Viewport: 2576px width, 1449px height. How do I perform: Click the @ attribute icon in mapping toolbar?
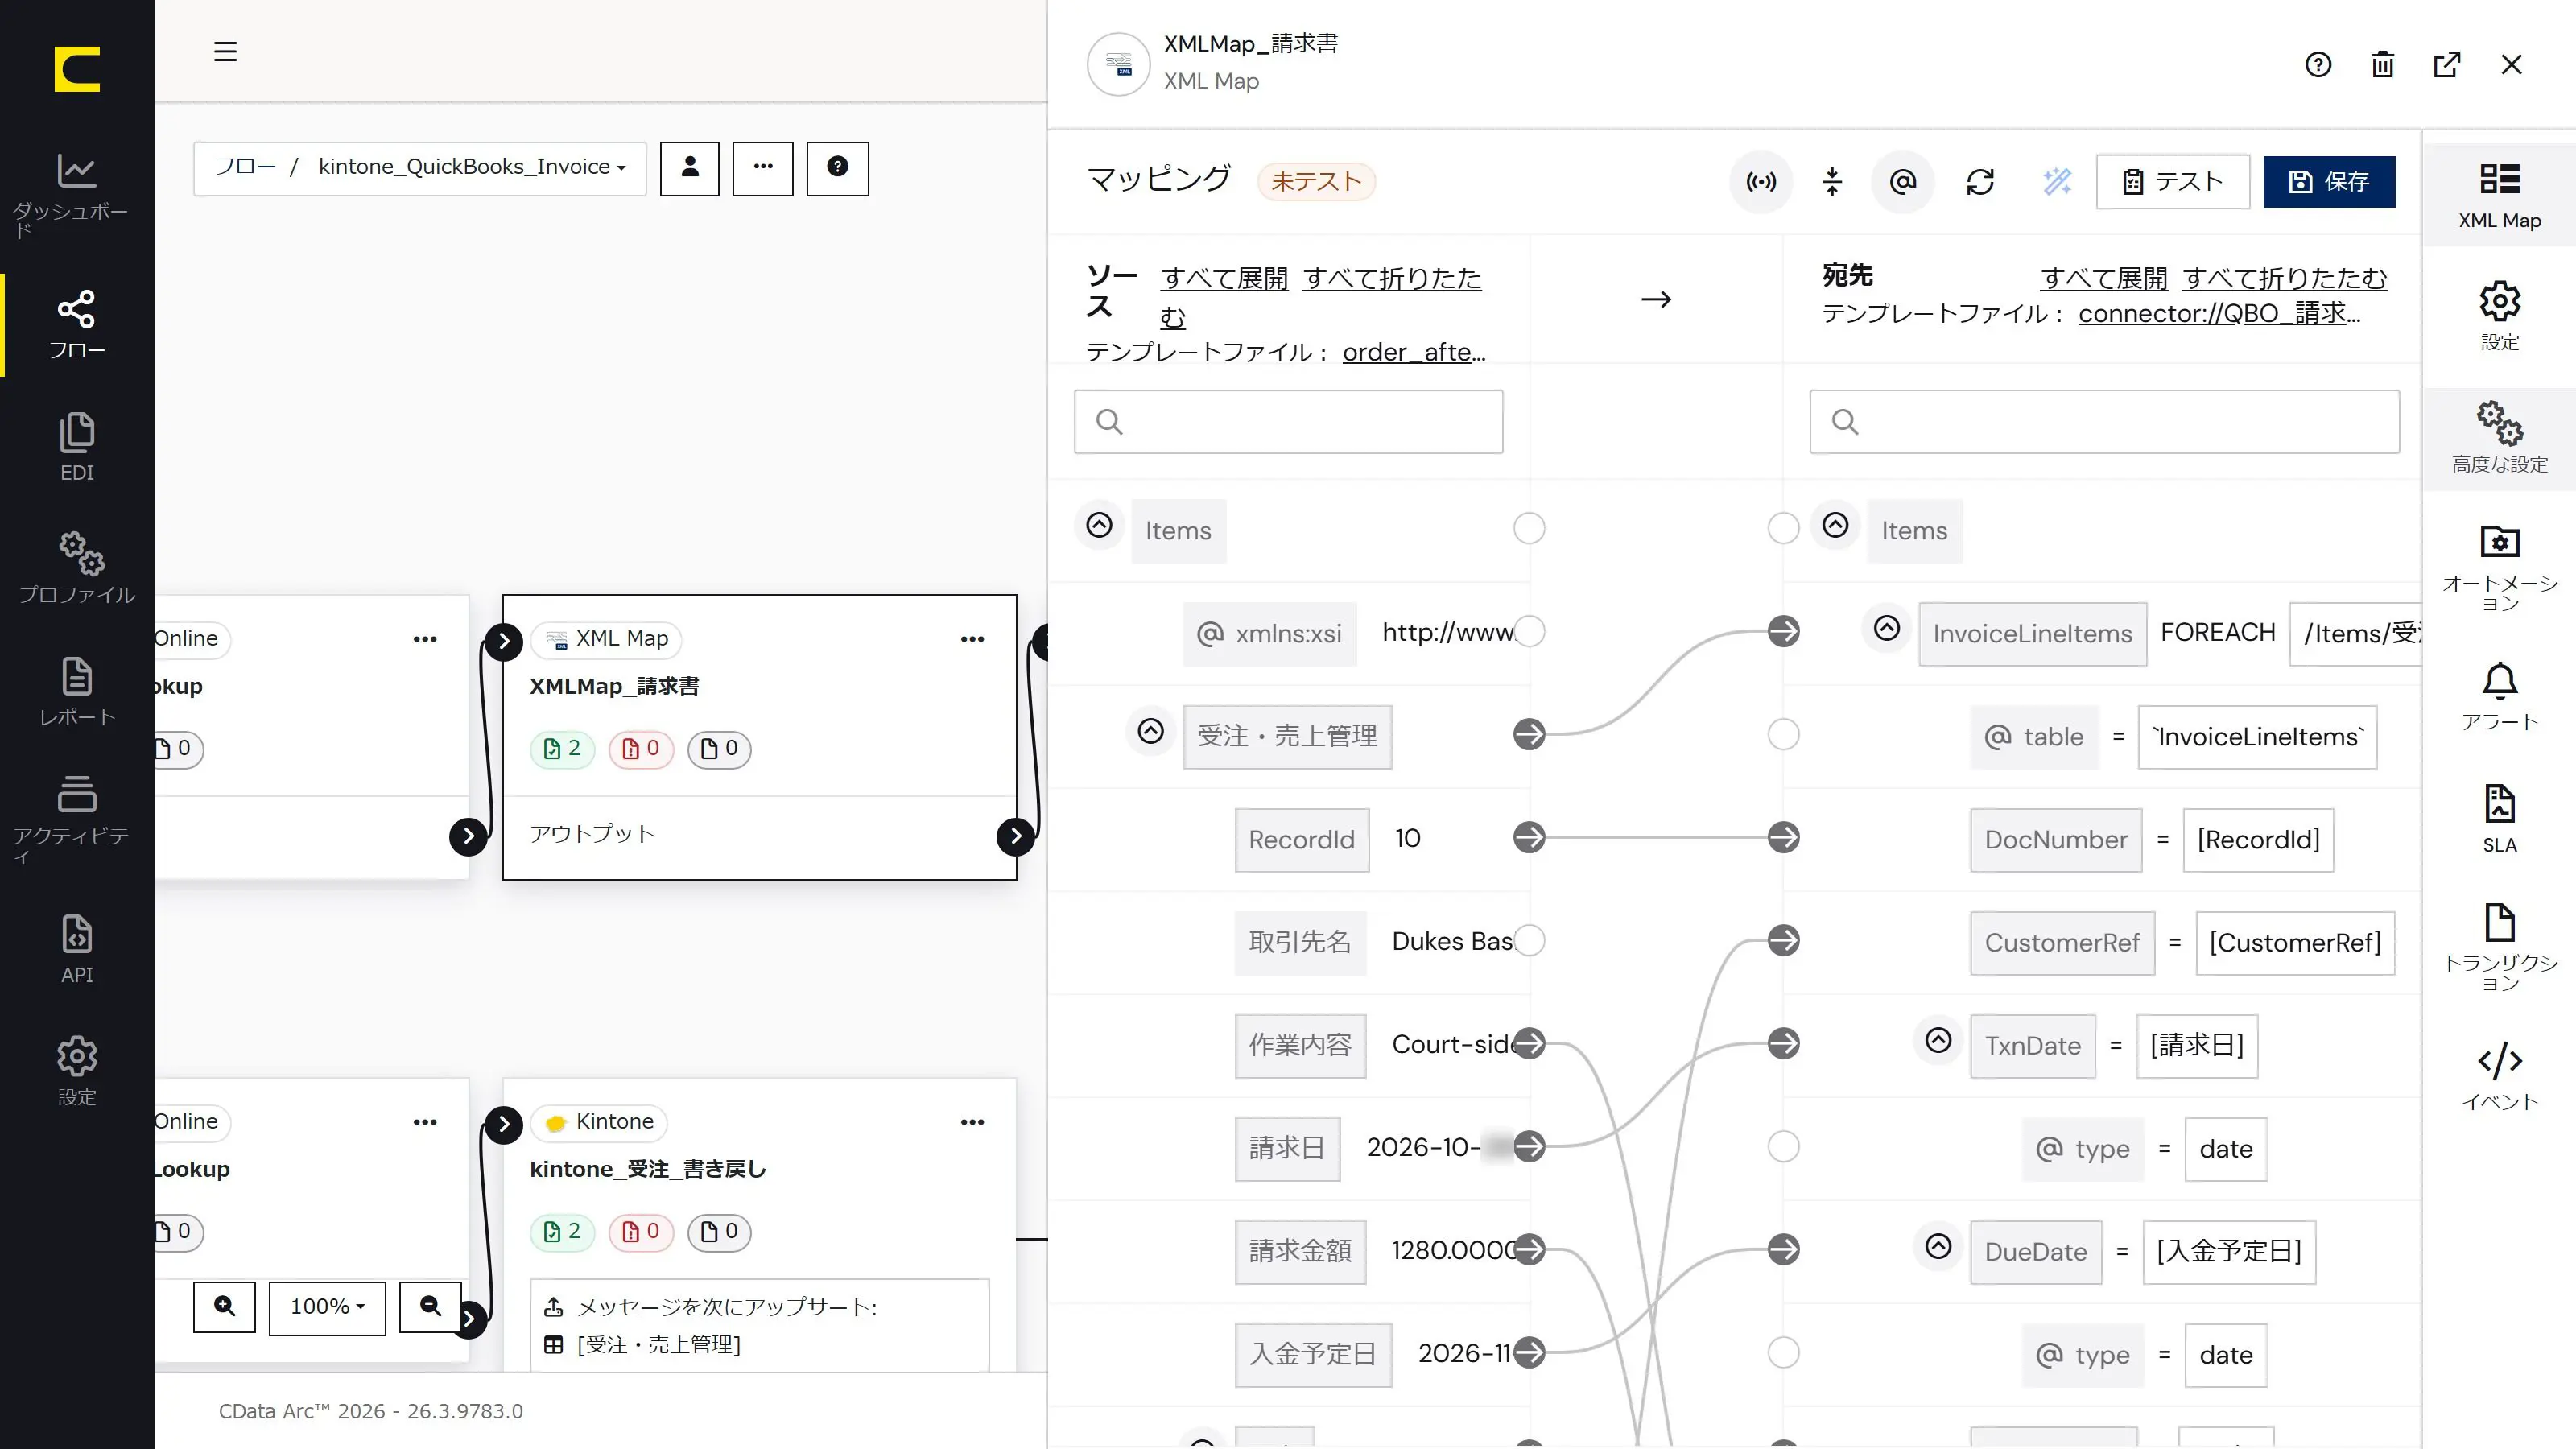click(x=1903, y=181)
